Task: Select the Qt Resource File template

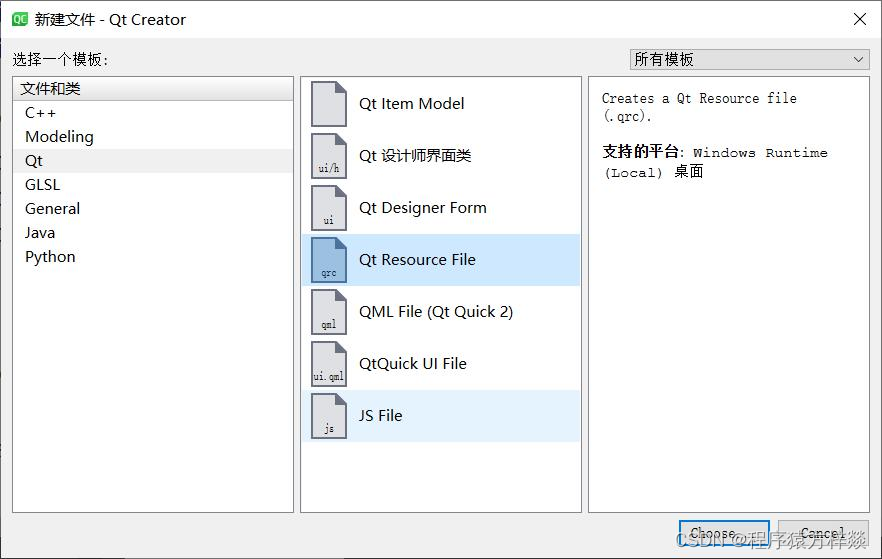Action: [x=441, y=260]
